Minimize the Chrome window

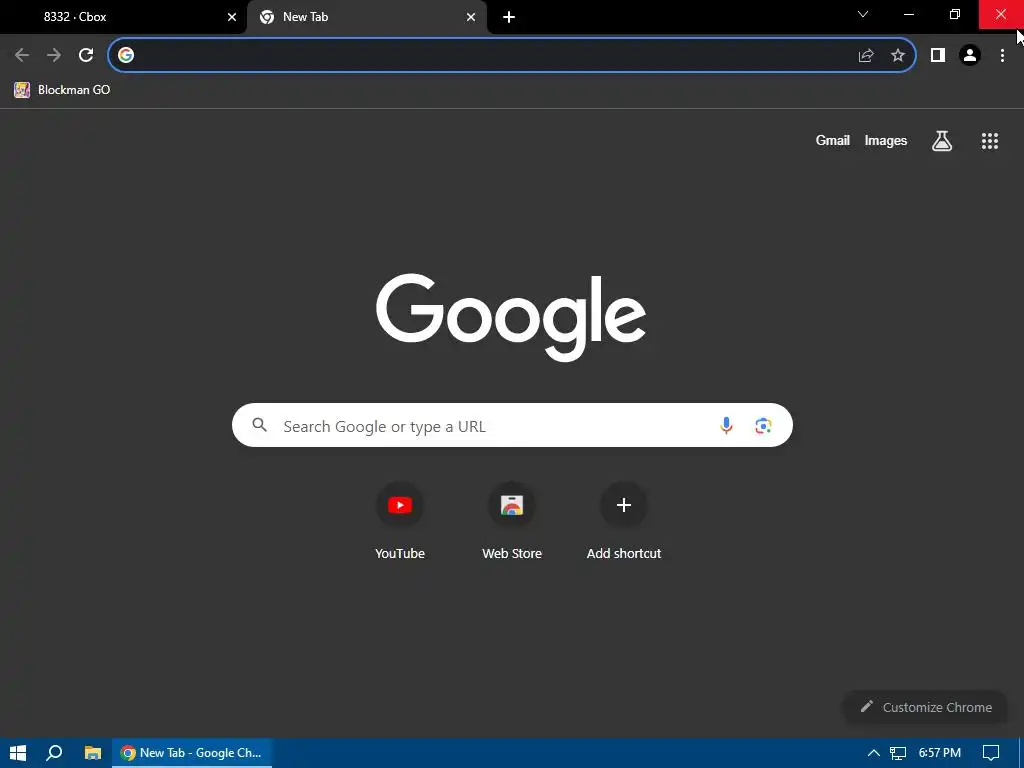(909, 14)
